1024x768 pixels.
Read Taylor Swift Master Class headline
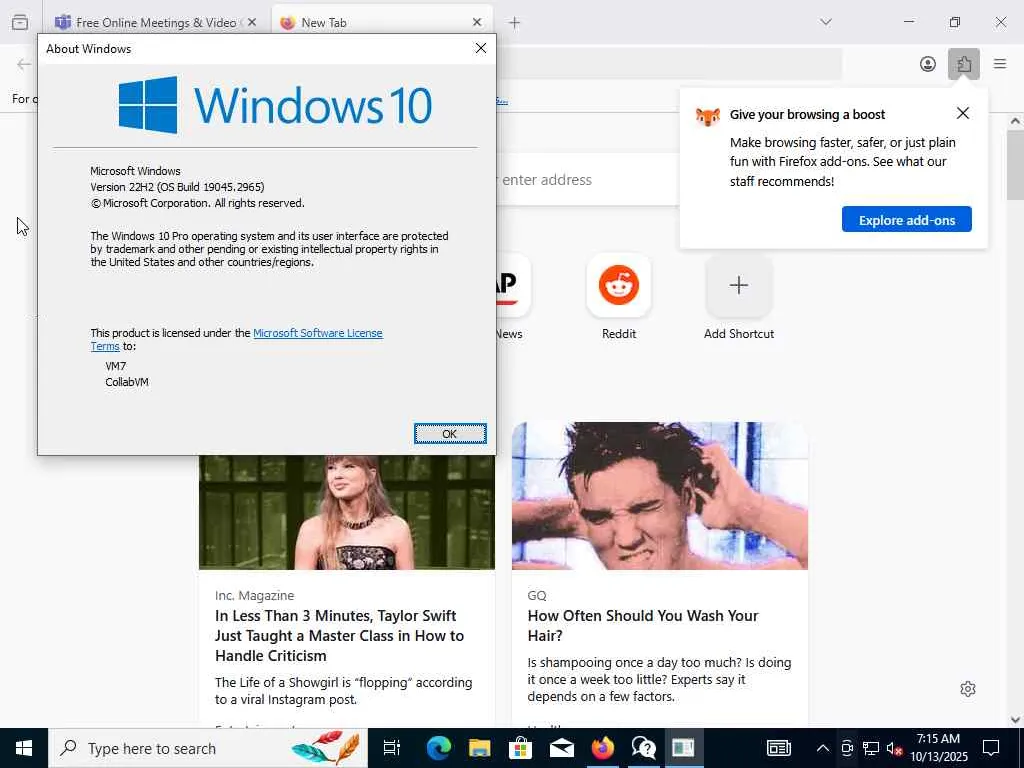(339, 635)
